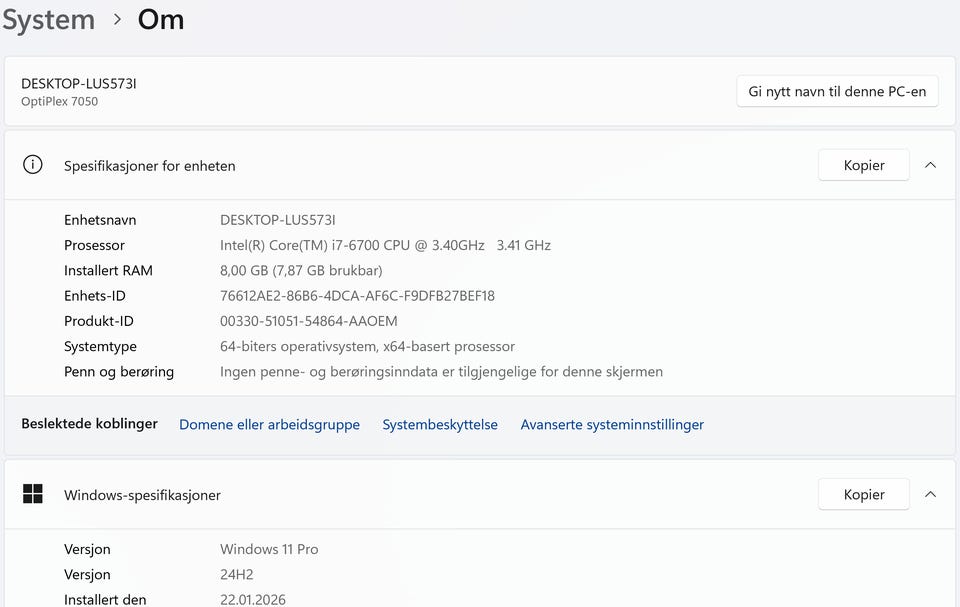Open the Systembeskyttelse link
The width and height of the screenshot is (960, 607).
[x=440, y=424]
